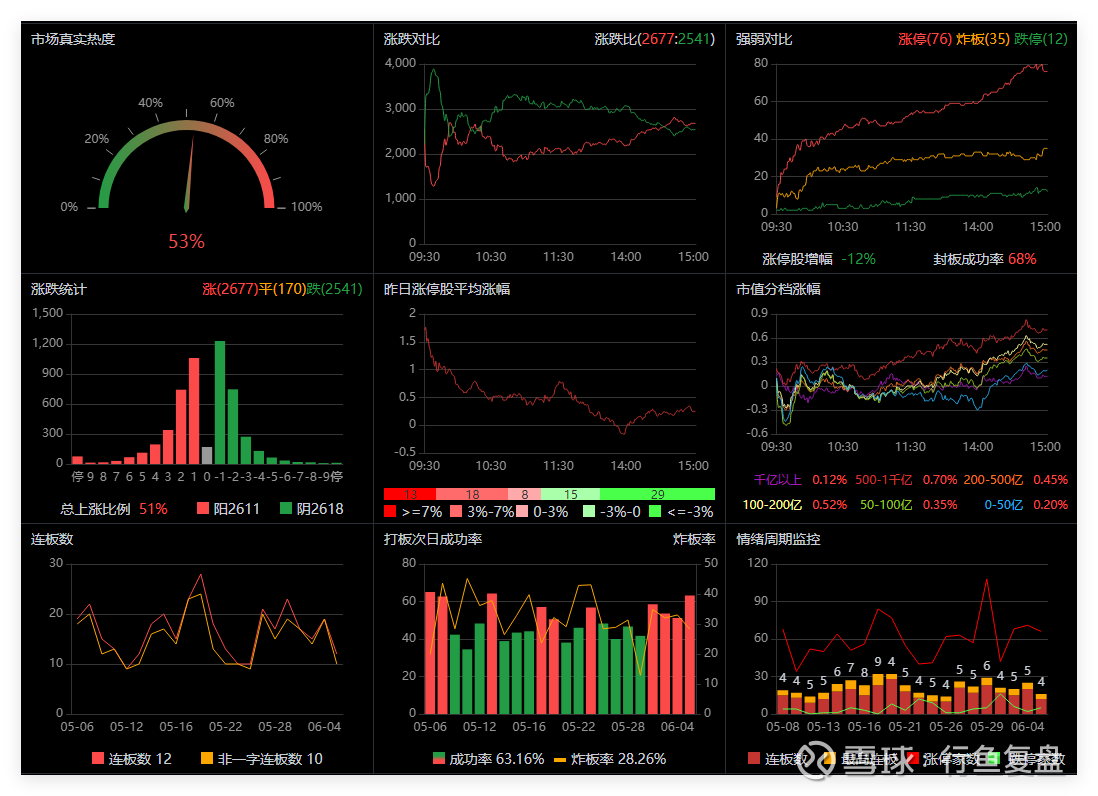Image resolution: width=1098 pixels, height=796 pixels.
Task: Toggle the 3%-7% legend series
Action: 455,512
